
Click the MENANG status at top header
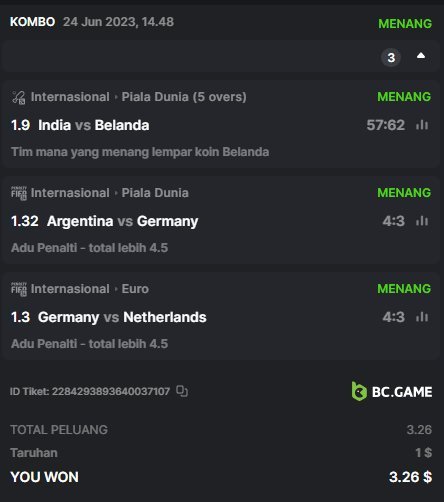click(x=405, y=24)
